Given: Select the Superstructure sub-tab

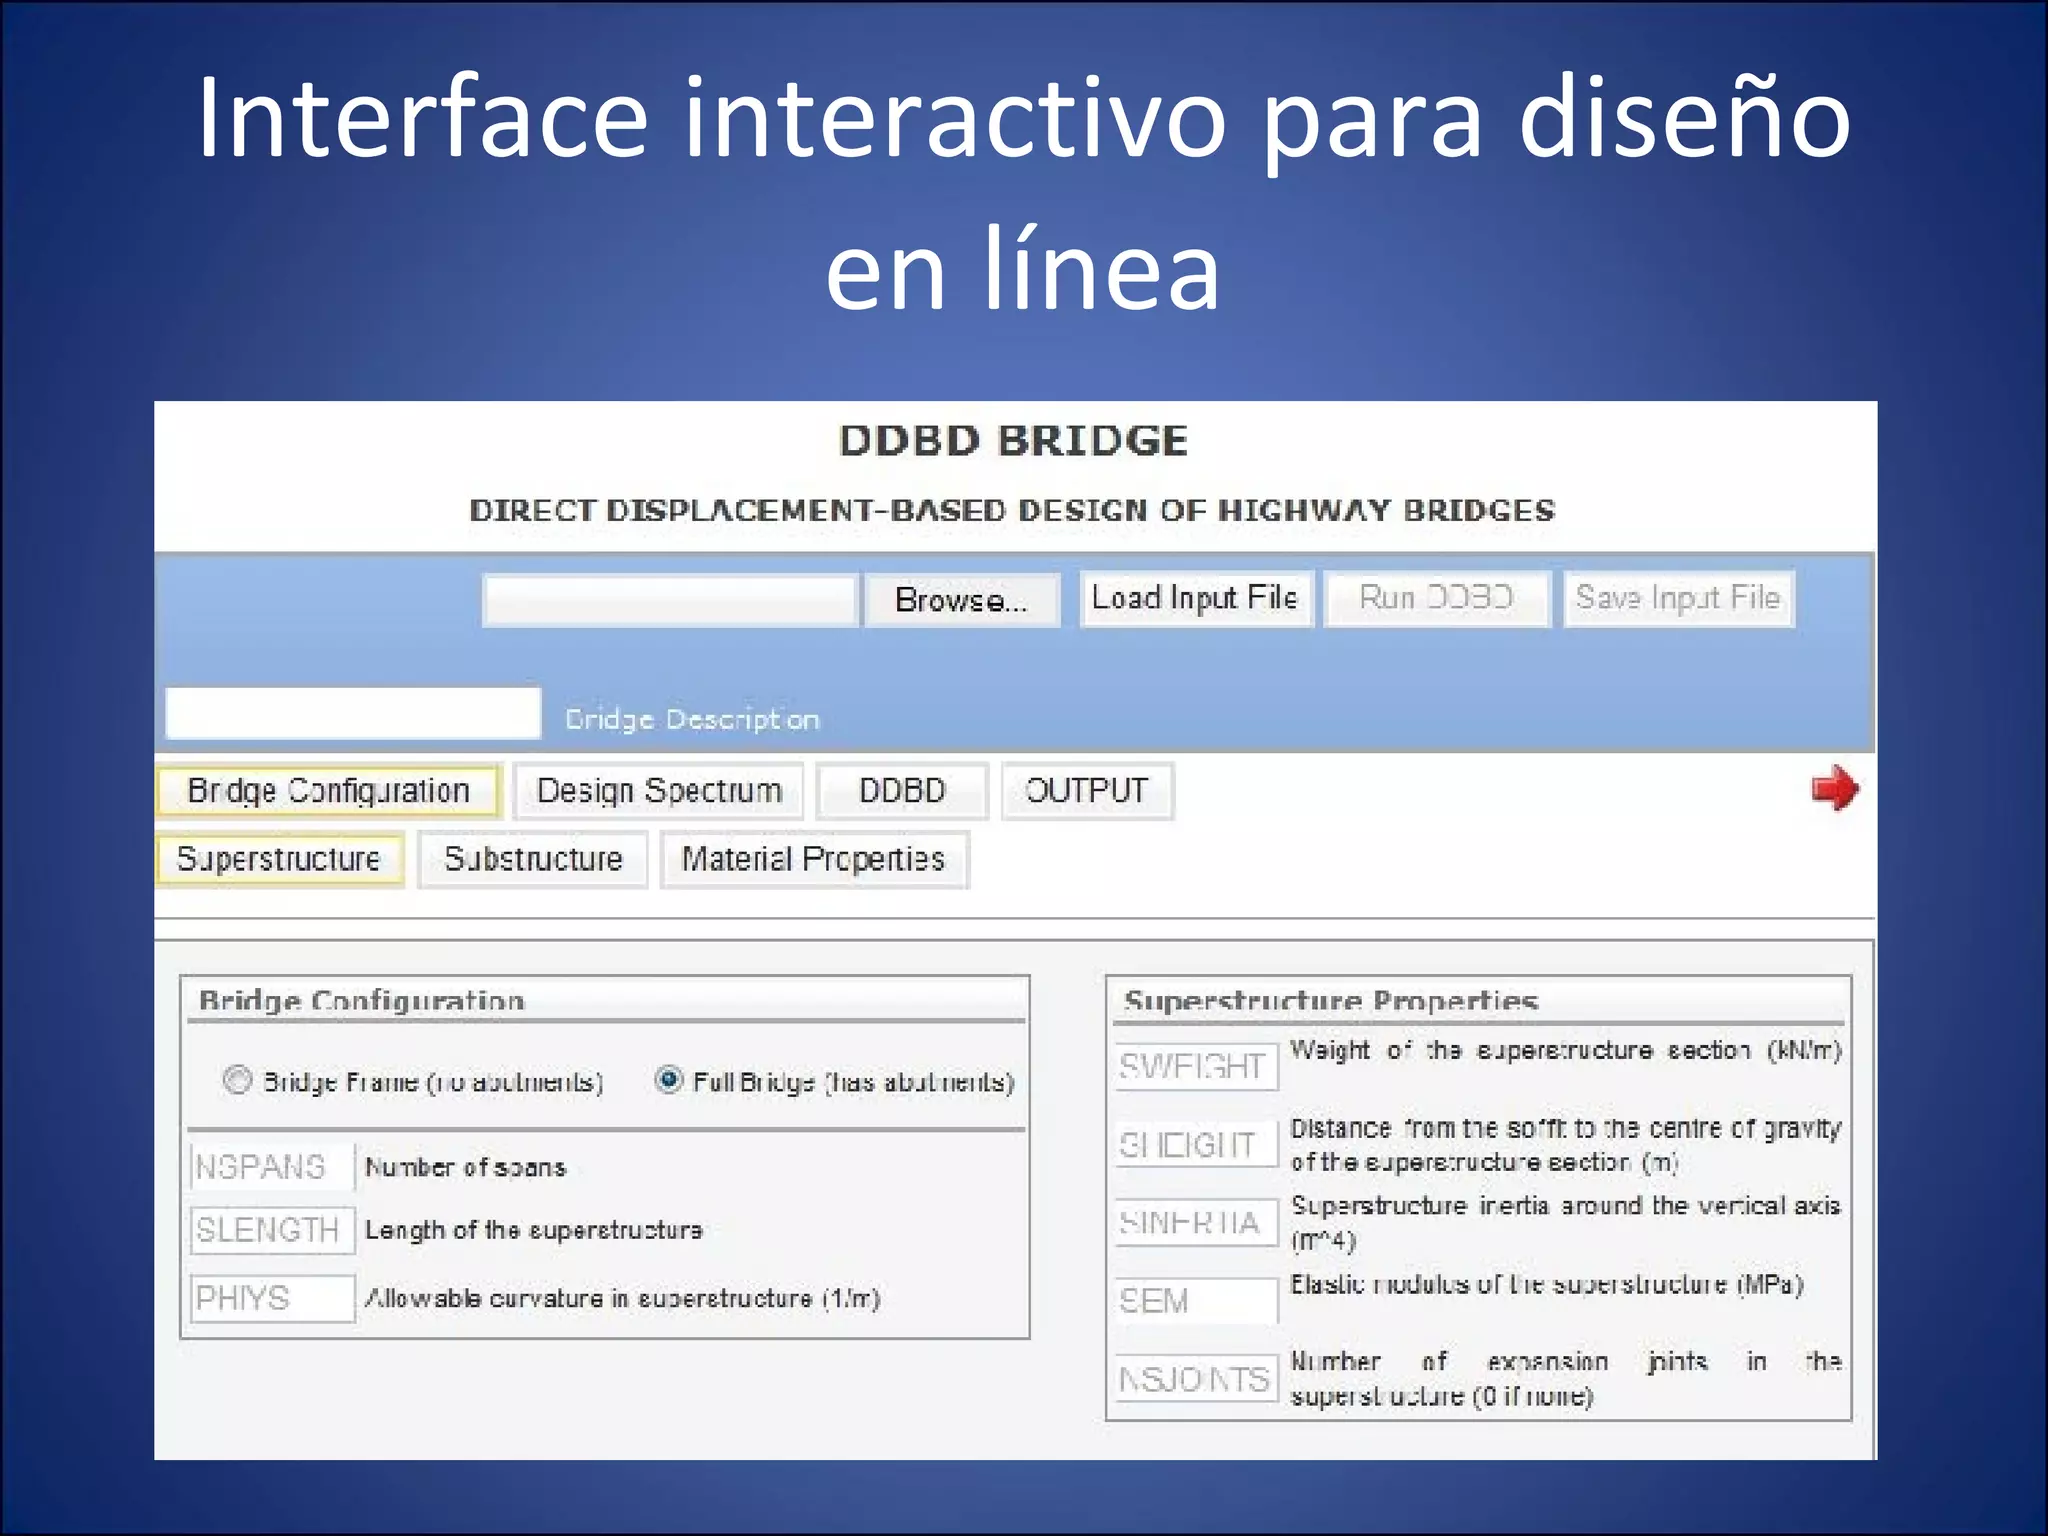Looking at the screenshot, I should (279, 859).
